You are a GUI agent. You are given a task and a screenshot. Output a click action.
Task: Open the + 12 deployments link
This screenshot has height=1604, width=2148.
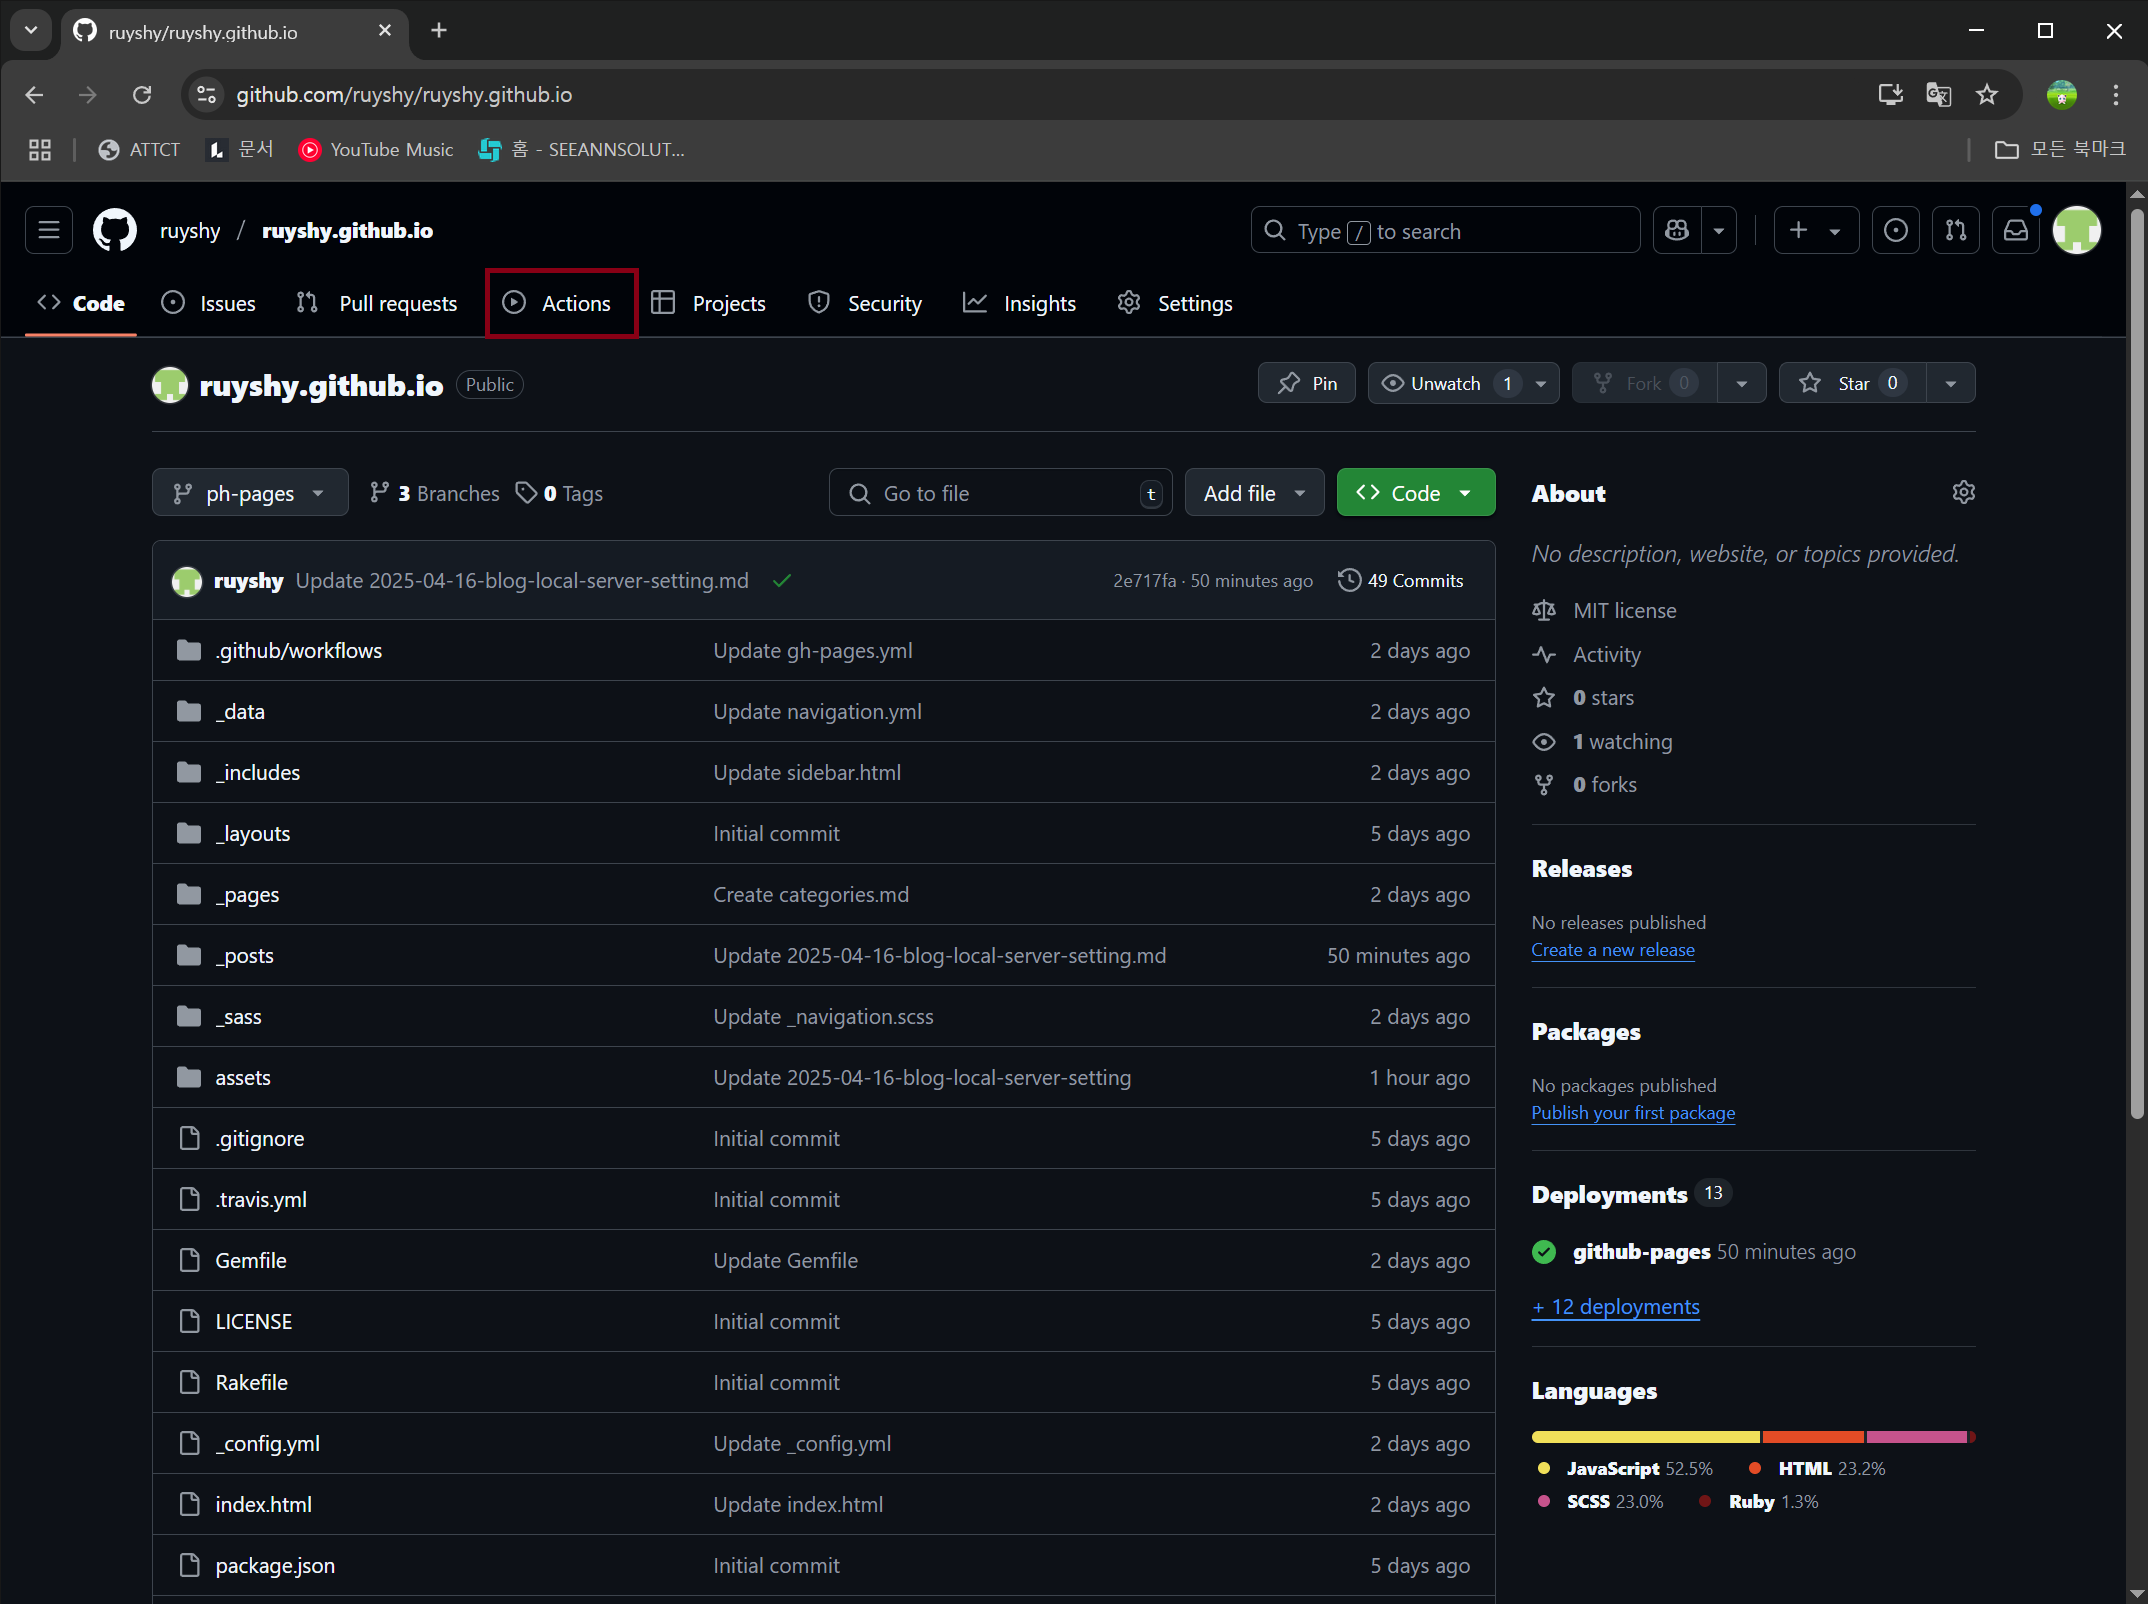click(x=1614, y=1306)
